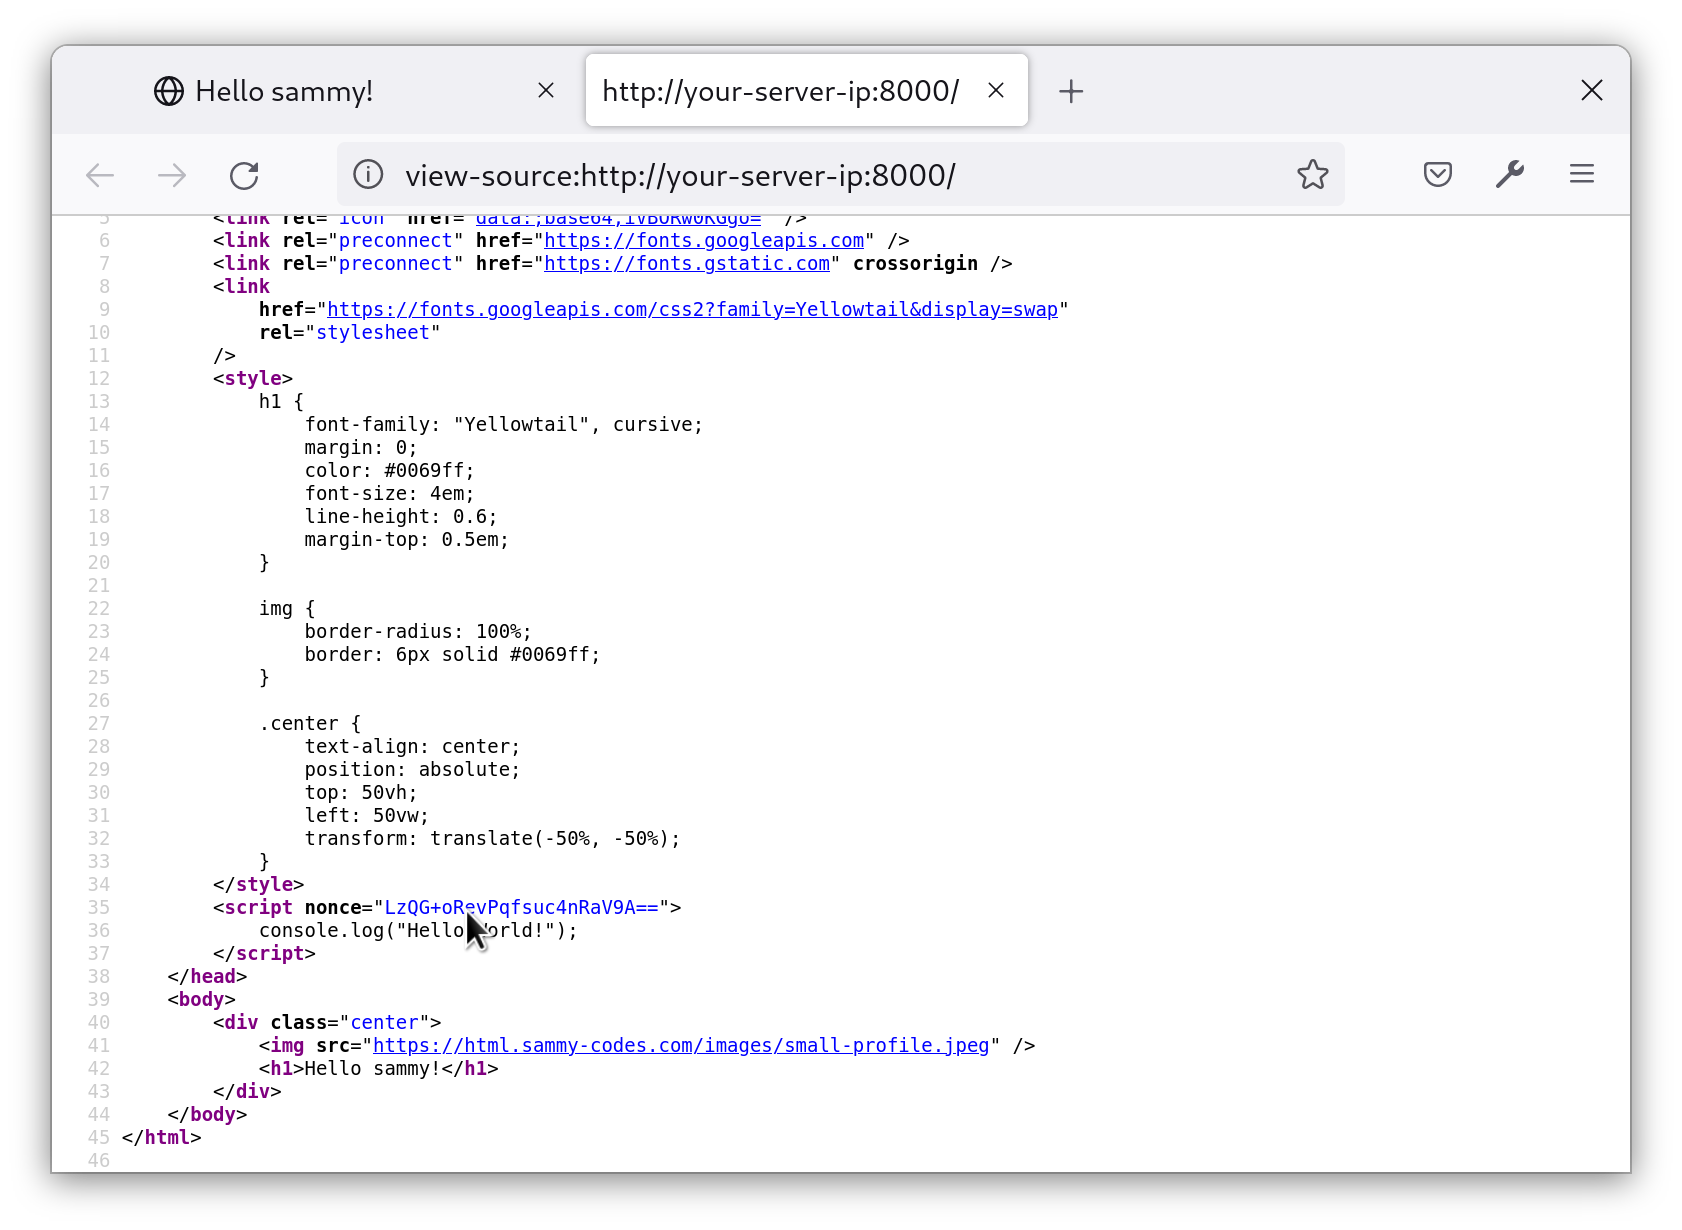Screen dimensions: 1682x1230
Task: Close the your-server-ip:8000 tab
Action: [996, 91]
